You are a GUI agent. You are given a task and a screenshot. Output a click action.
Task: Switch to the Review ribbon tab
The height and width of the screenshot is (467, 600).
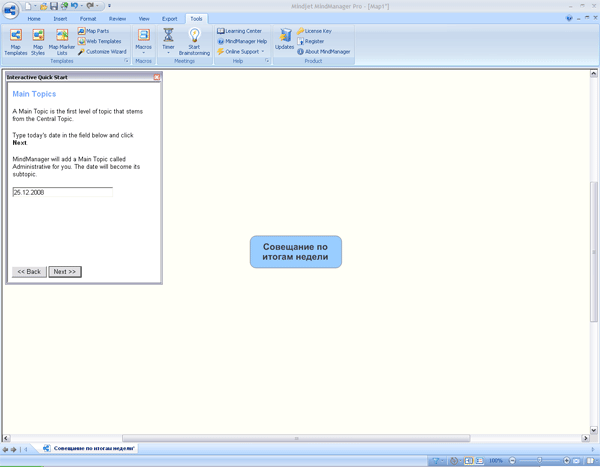click(x=117, y=19)
